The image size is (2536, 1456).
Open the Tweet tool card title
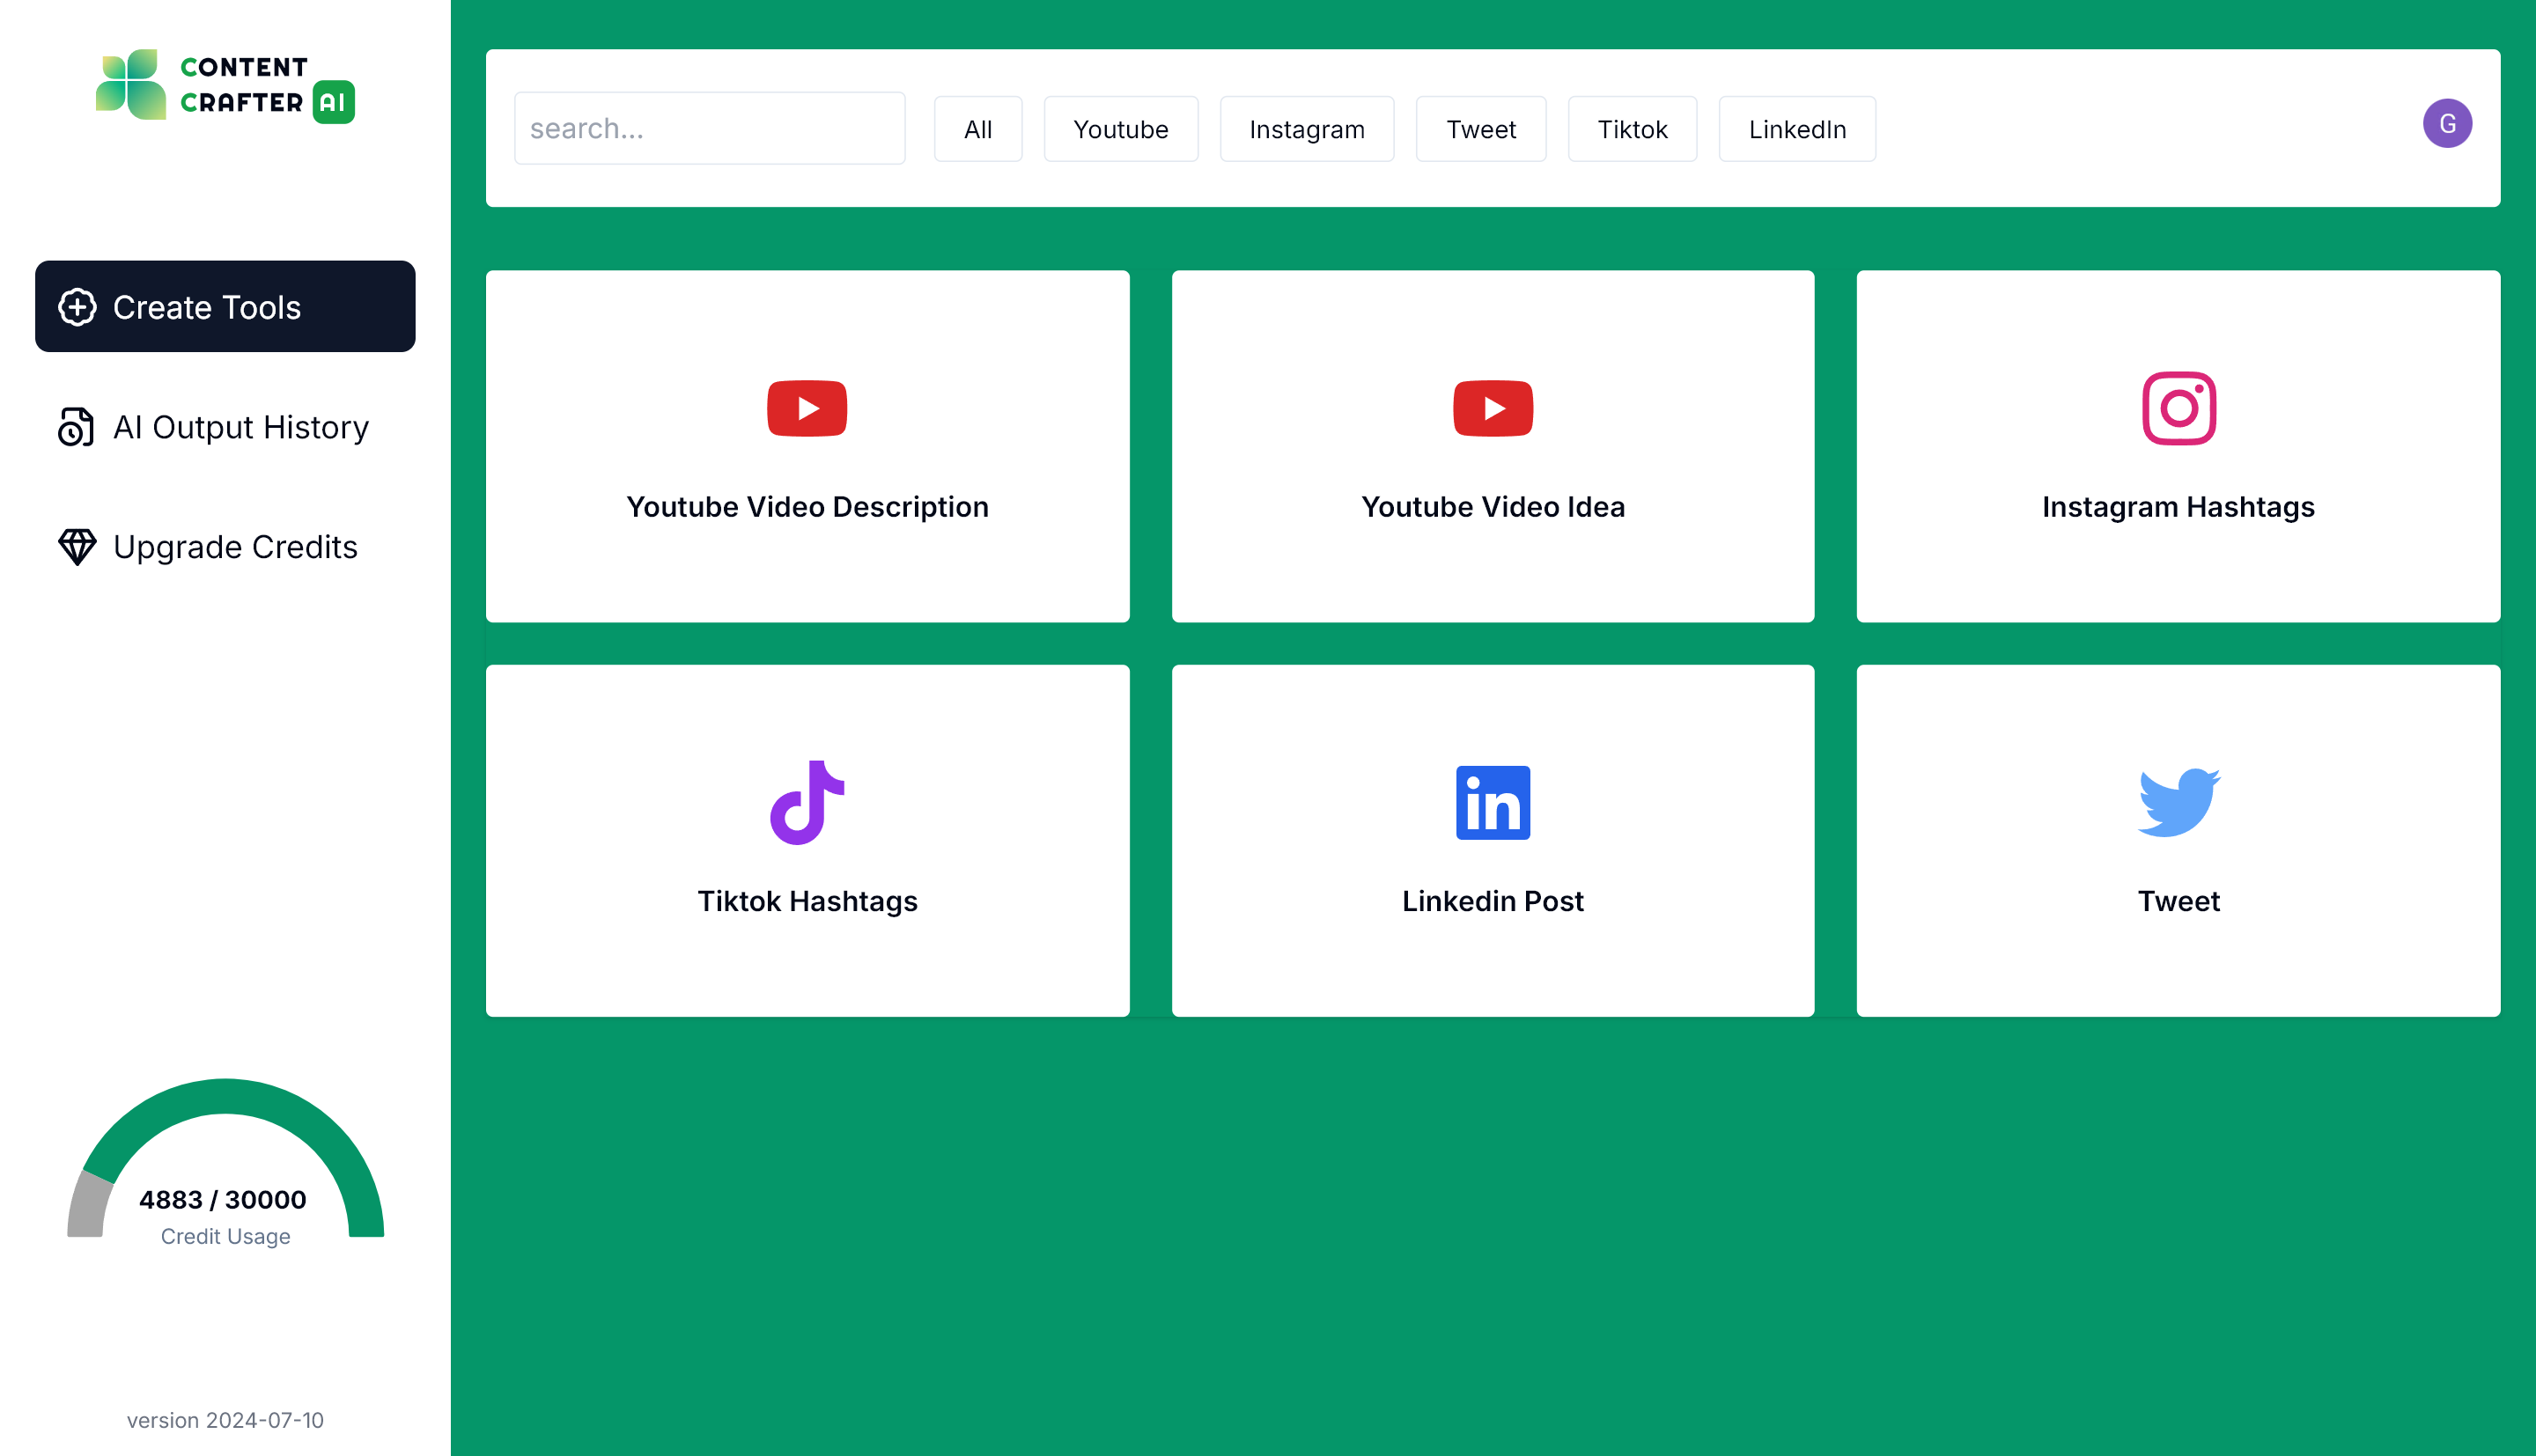coord(2178,901)
